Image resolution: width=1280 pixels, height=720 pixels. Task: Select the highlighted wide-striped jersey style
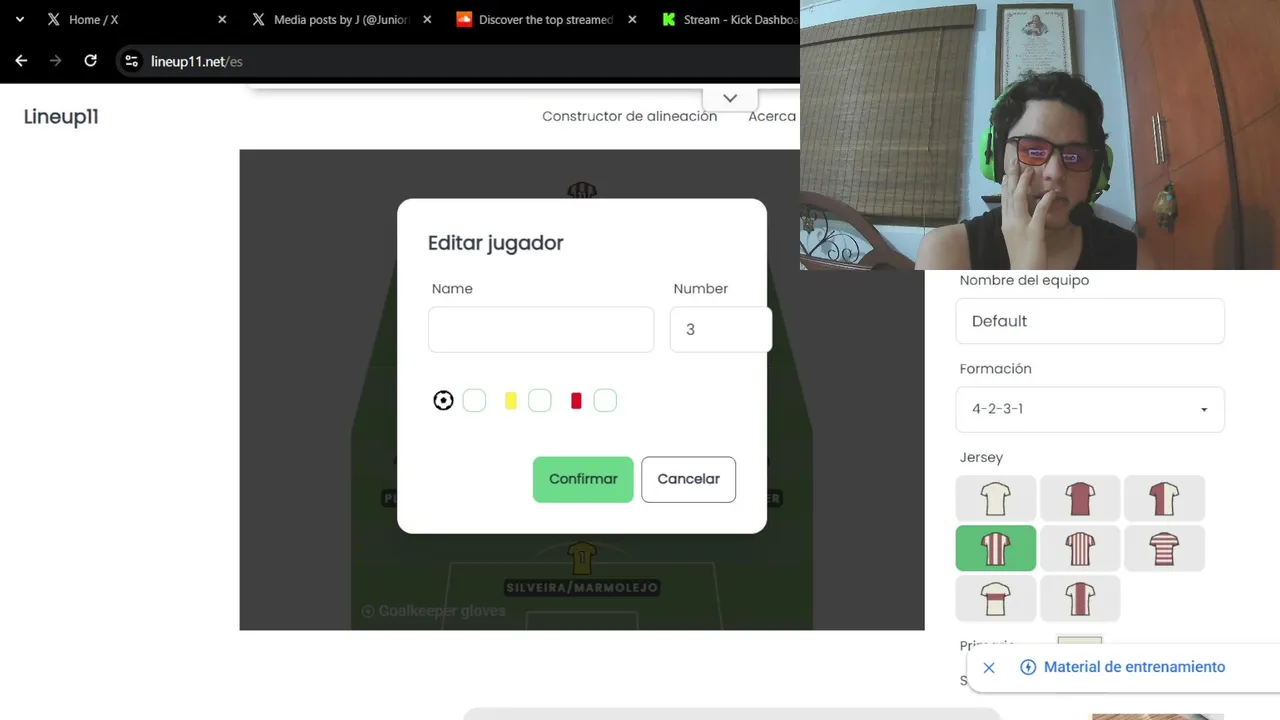click(x=995, y=548)
